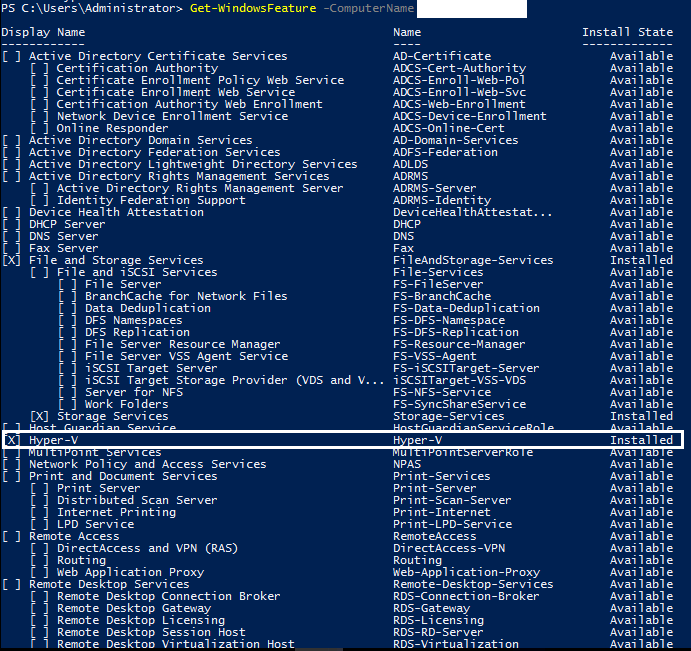The height and width of the screenshot is (651, 691).
Task: Click the iSCSI Target Server display name
Action: pyautogui.click(x=151, y=368)
